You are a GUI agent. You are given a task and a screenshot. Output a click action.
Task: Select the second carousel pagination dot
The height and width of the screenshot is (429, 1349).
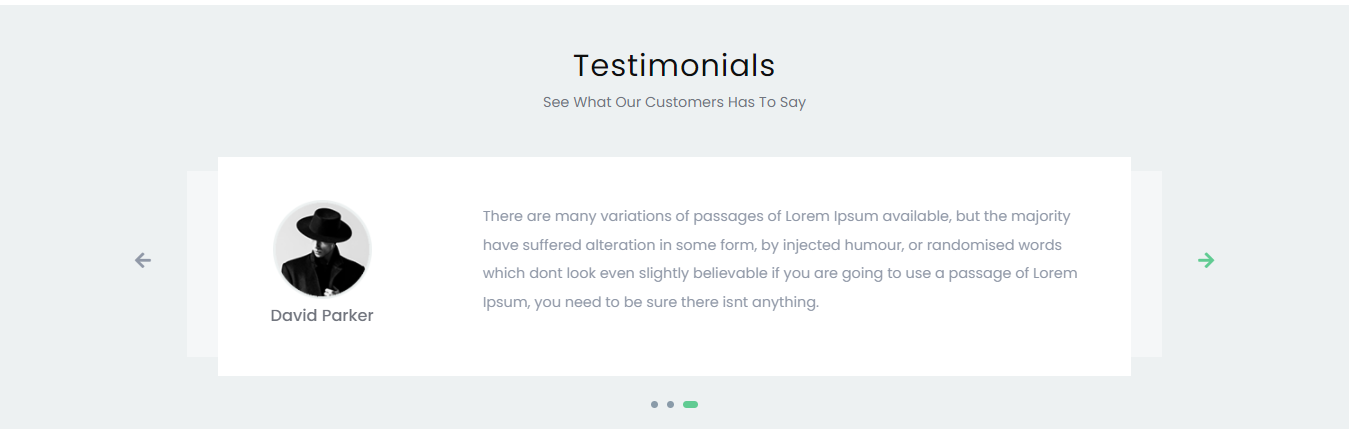[670, 404]
